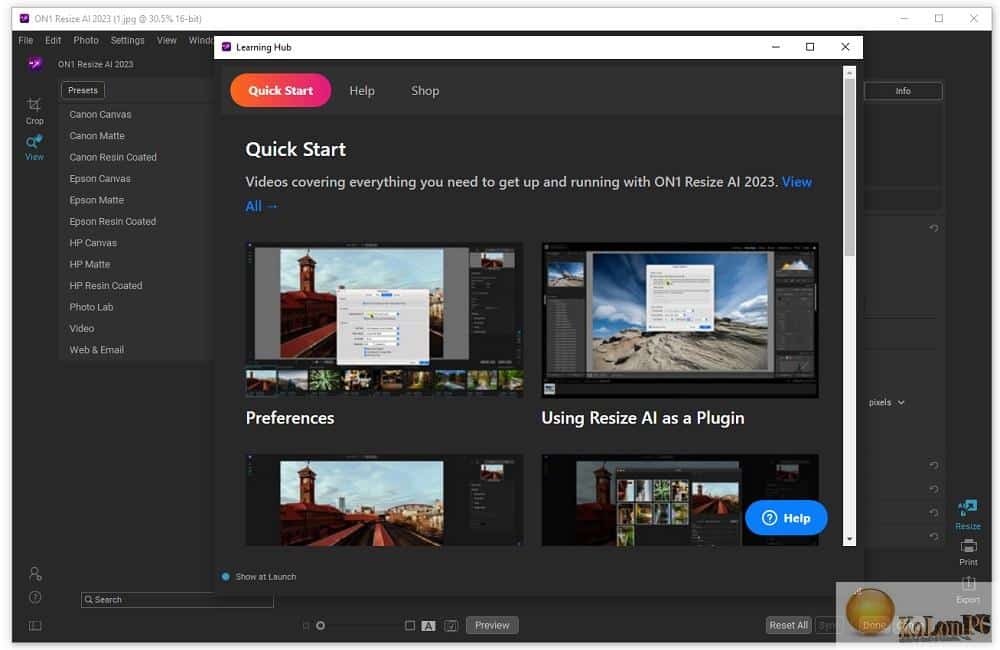Expand the HP Resin Coated preset category
The width and height of the screenshot is (1000, 650).
pos(106,286)
